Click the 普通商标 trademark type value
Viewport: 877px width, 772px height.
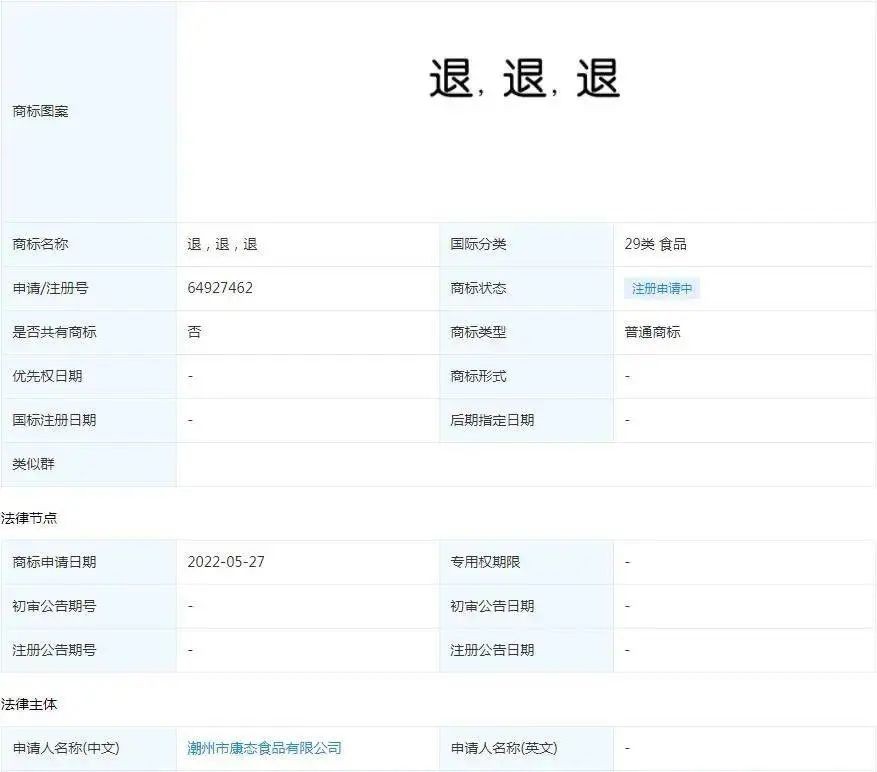(x=652, y=332)
